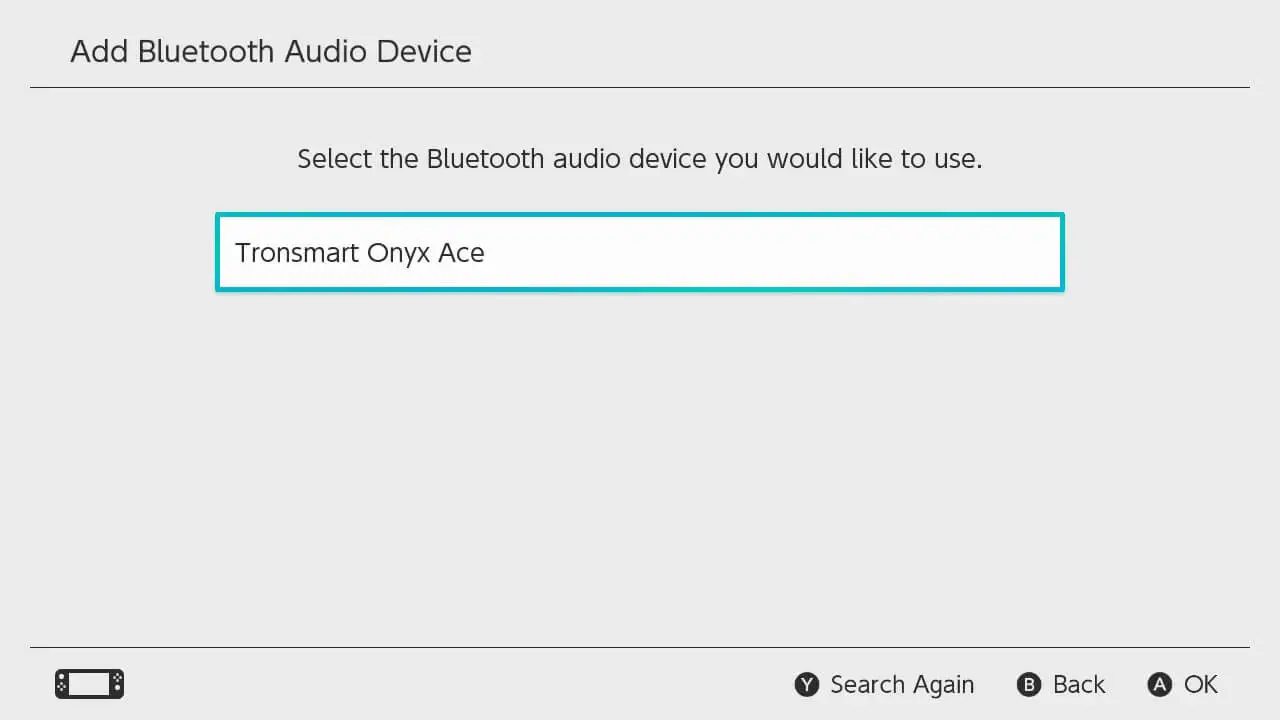The height and width of the screenshot is (720, 1280).
Task: Select the Add Bluetooth Audio Device title
Action: tap(270, 51)
